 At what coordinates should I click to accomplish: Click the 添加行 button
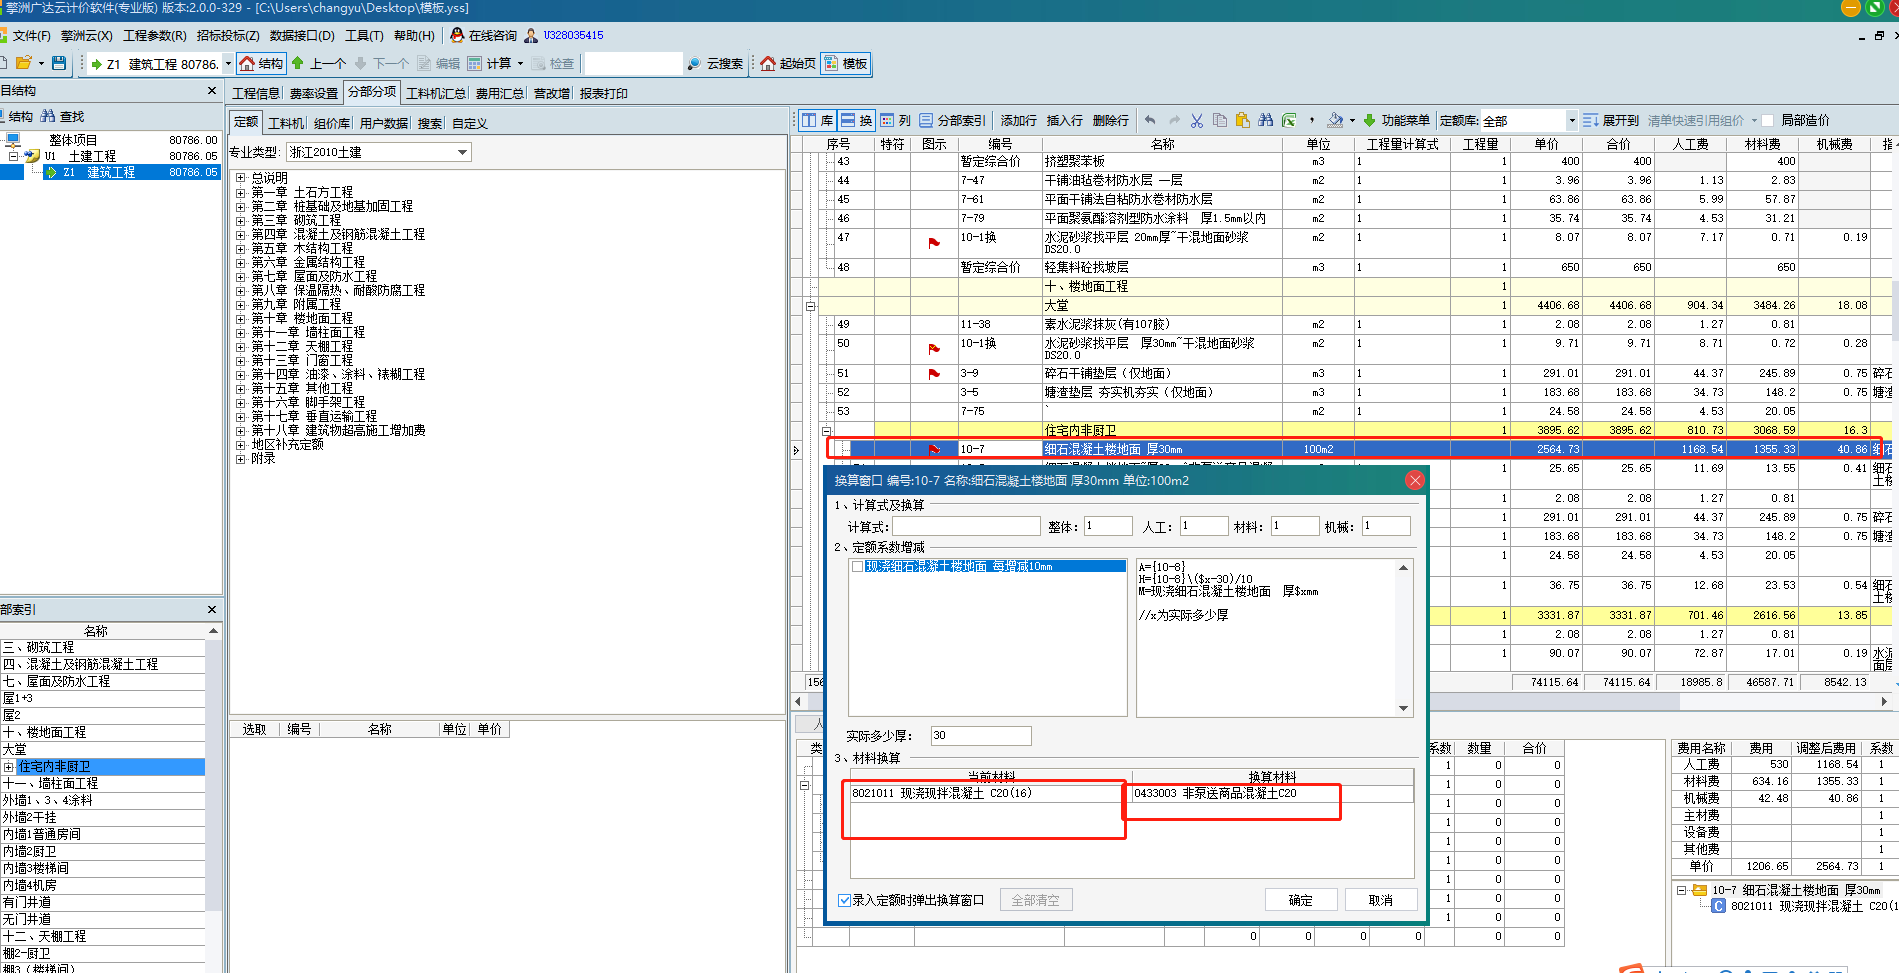coord(1018,120)
